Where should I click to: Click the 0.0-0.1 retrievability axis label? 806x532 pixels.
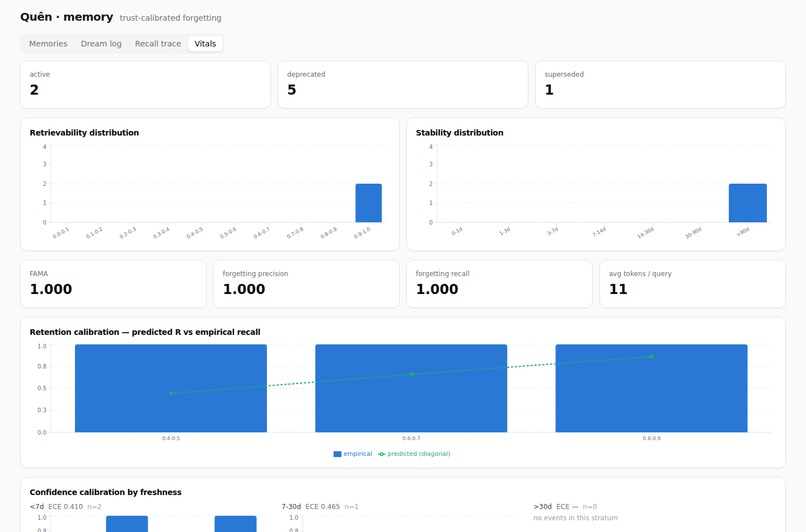(x=61, y=233)
